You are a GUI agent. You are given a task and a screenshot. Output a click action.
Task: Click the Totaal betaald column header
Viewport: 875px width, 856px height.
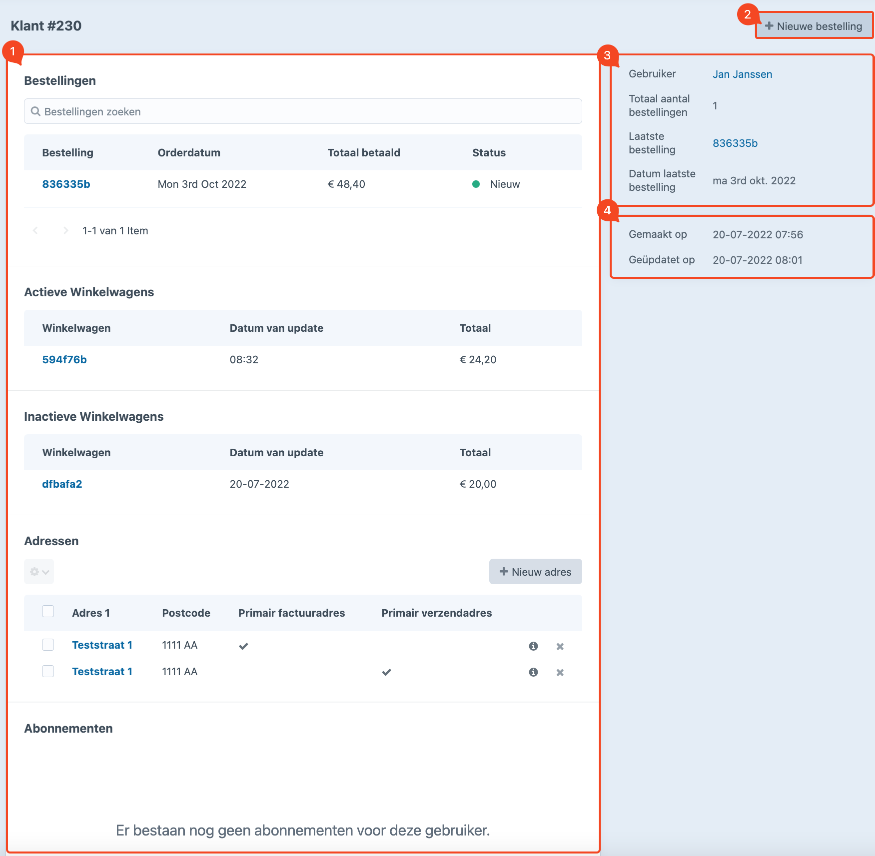tap(364, 153)
